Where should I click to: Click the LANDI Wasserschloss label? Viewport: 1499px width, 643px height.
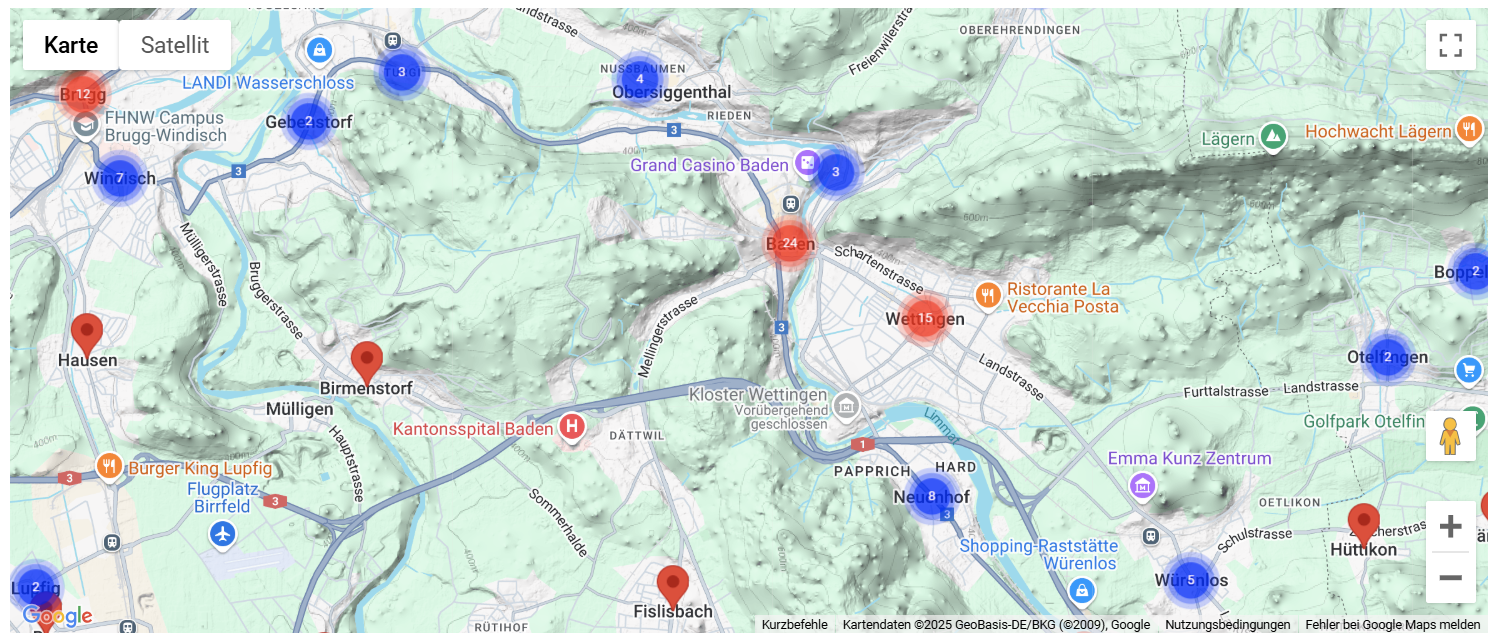tap(268, 83)
